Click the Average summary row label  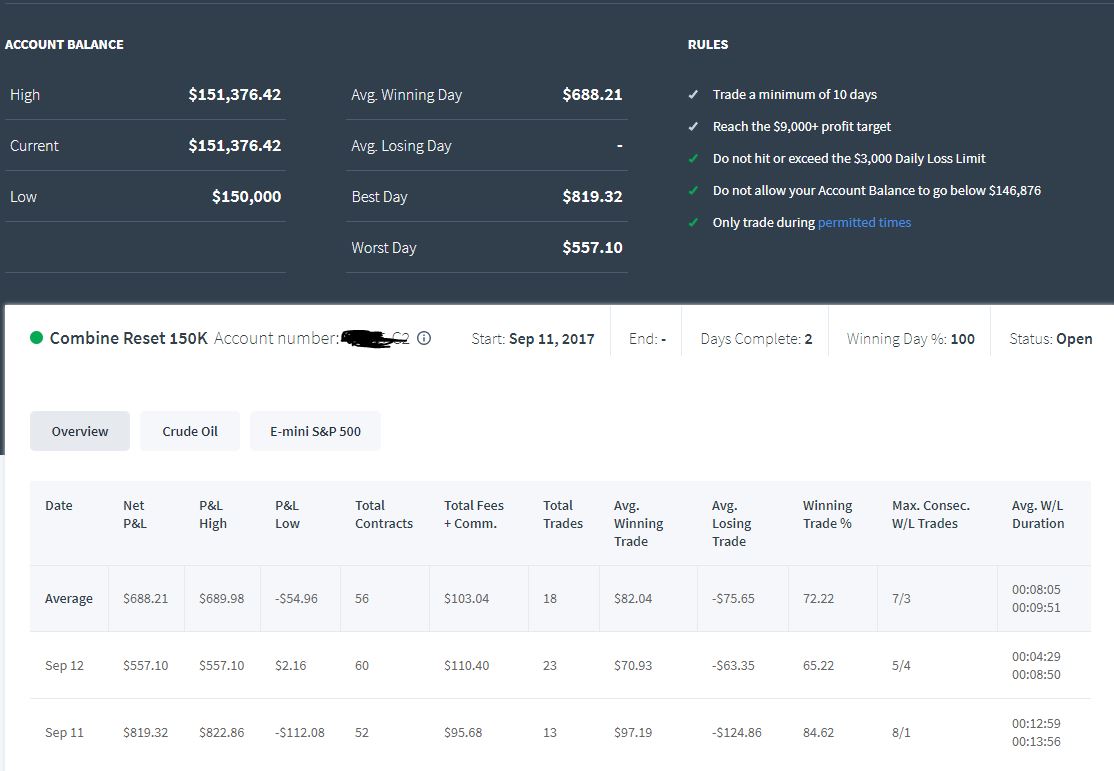69,598
